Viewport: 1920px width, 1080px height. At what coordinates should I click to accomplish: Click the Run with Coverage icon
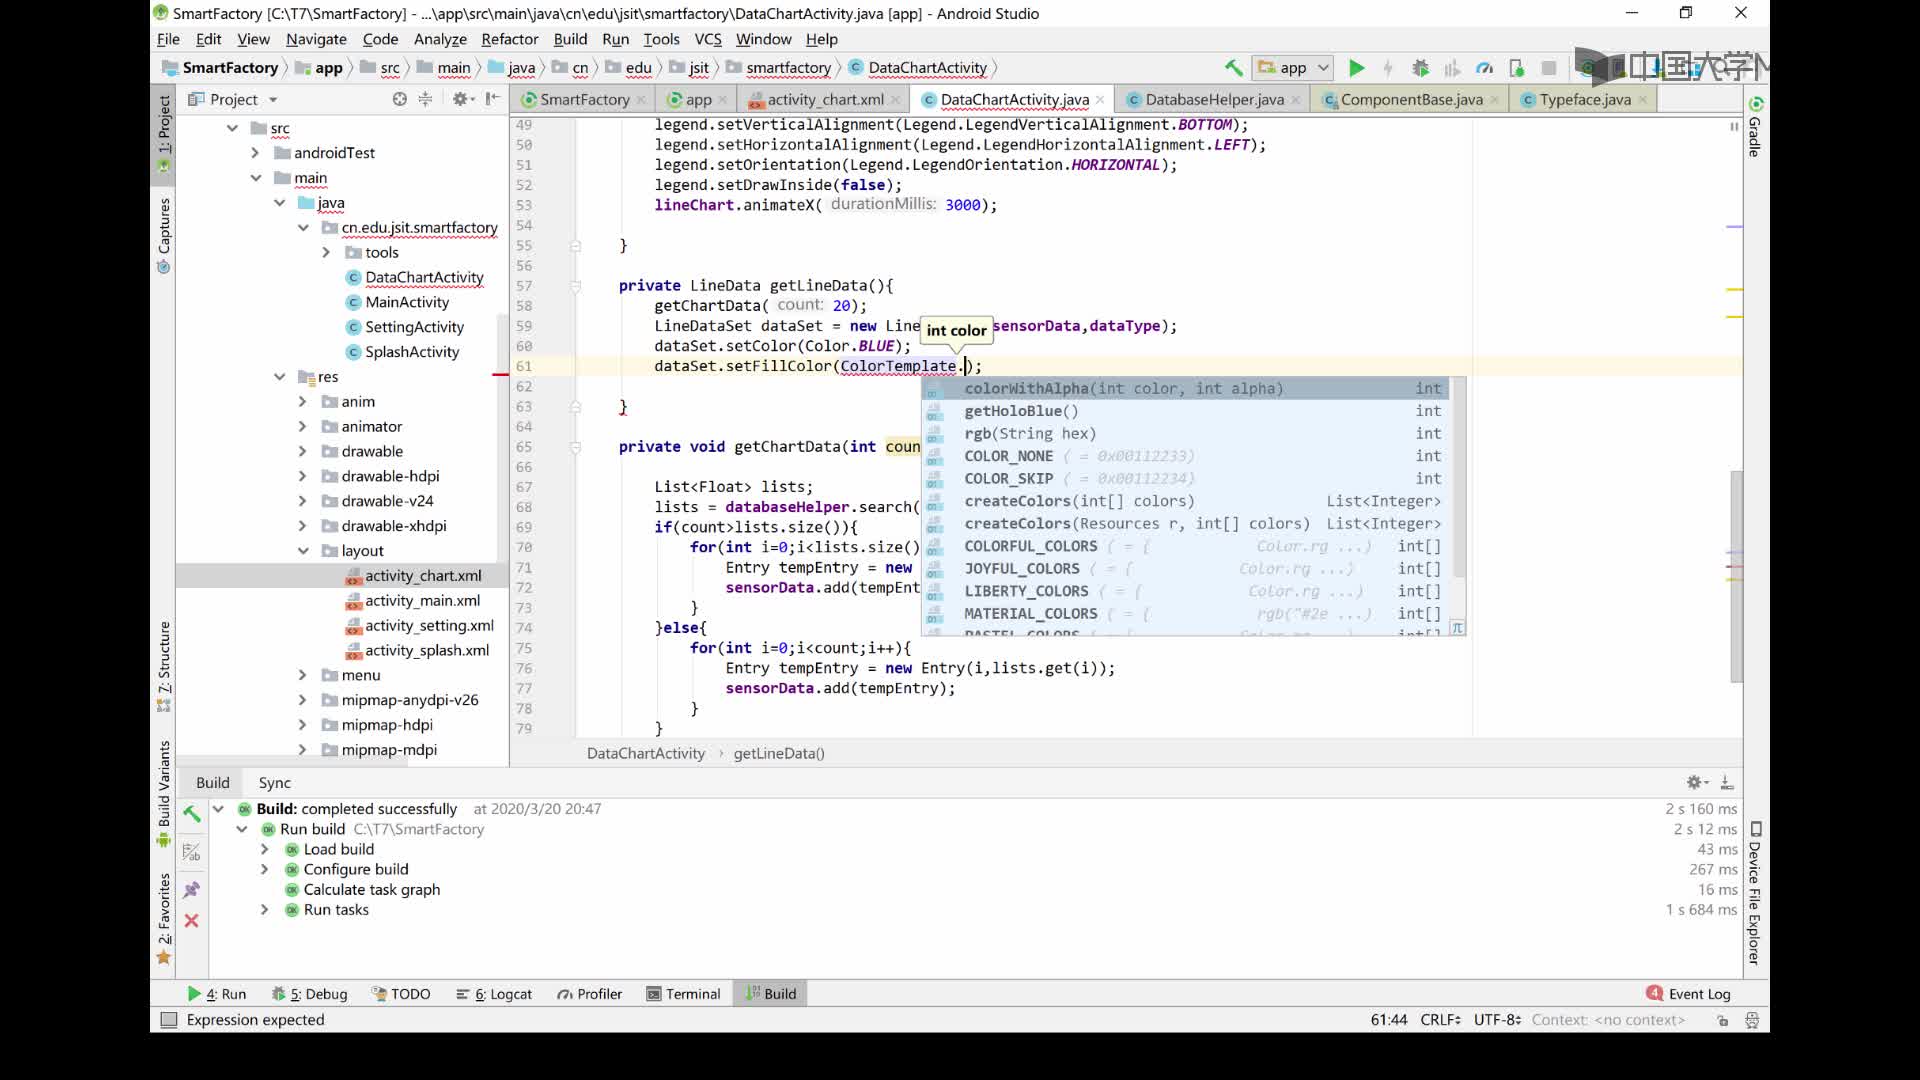click(x=1452, y=68)
